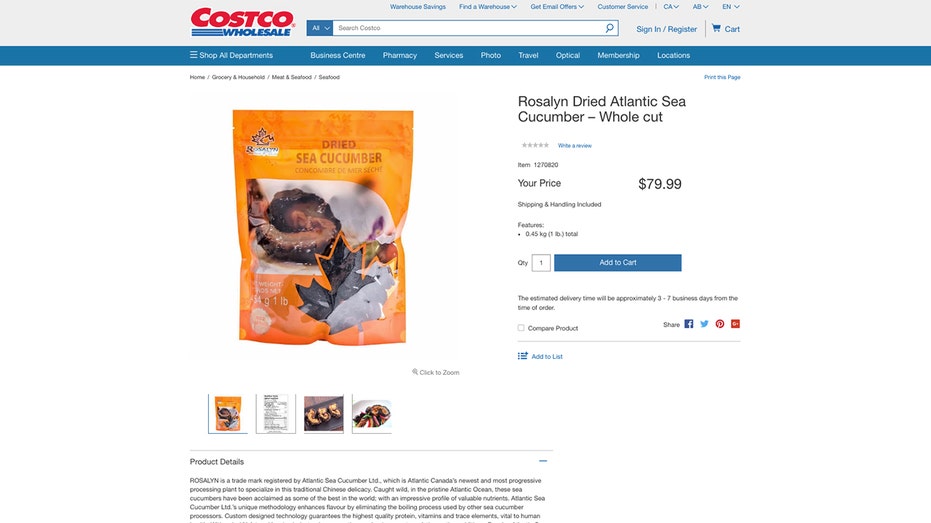
Task: Click the Add to List icon
Action: (x=522, y=356)
